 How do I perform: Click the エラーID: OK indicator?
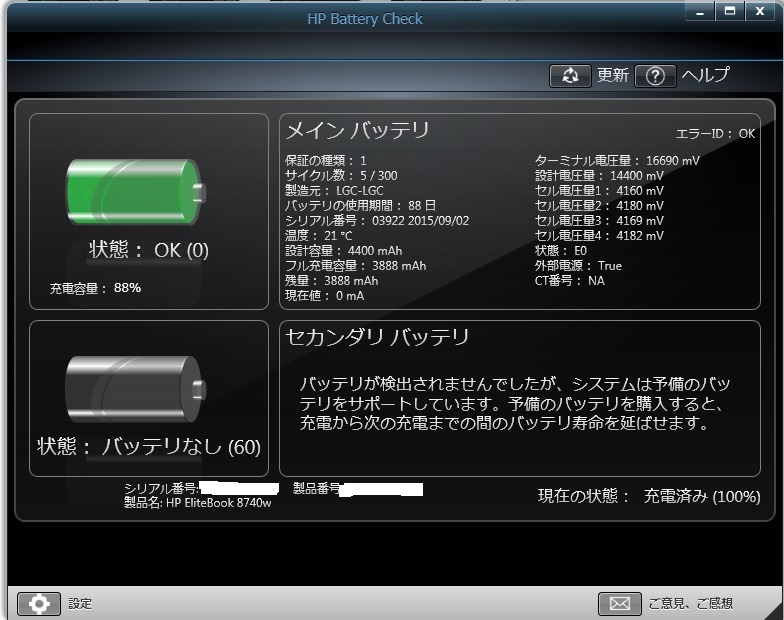pos(715,133)
